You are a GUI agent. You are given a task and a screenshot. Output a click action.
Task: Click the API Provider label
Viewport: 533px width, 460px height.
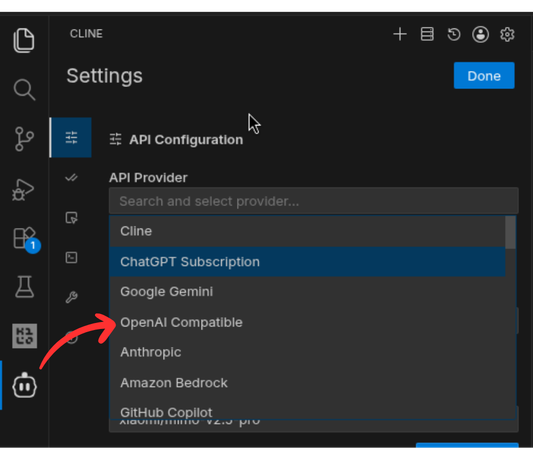click(148, 177)
